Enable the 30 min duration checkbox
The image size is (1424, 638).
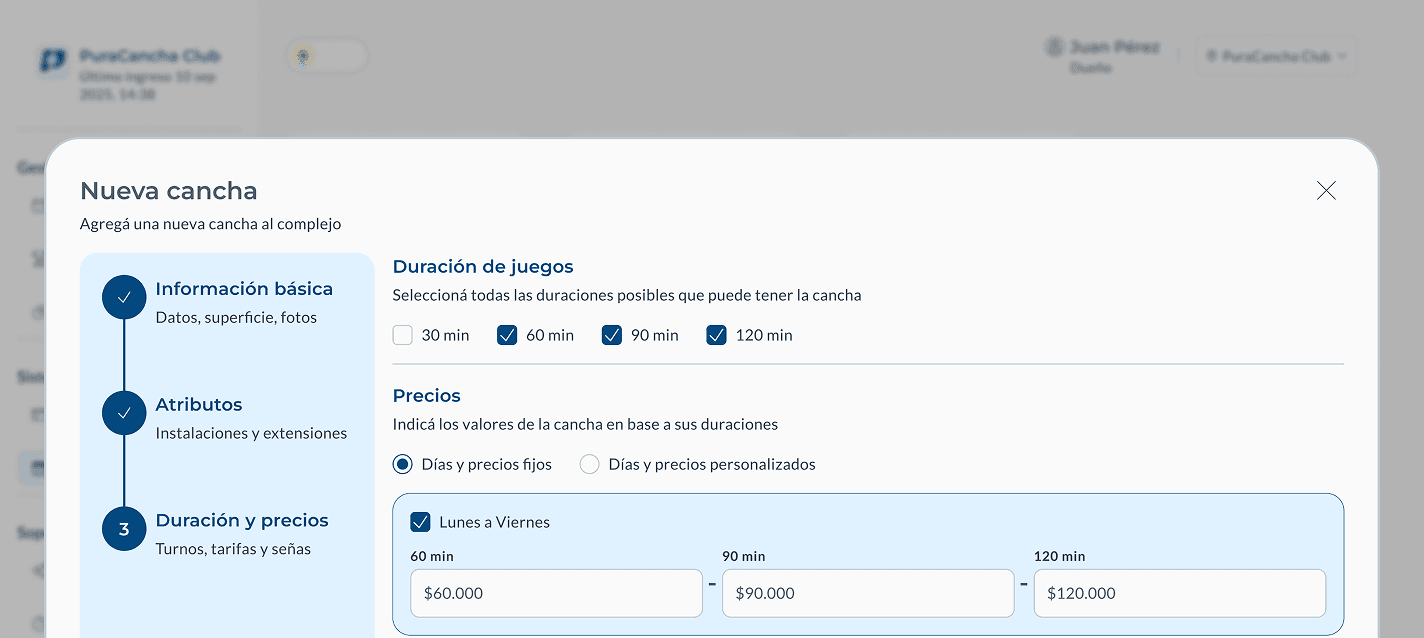point(403,335)
